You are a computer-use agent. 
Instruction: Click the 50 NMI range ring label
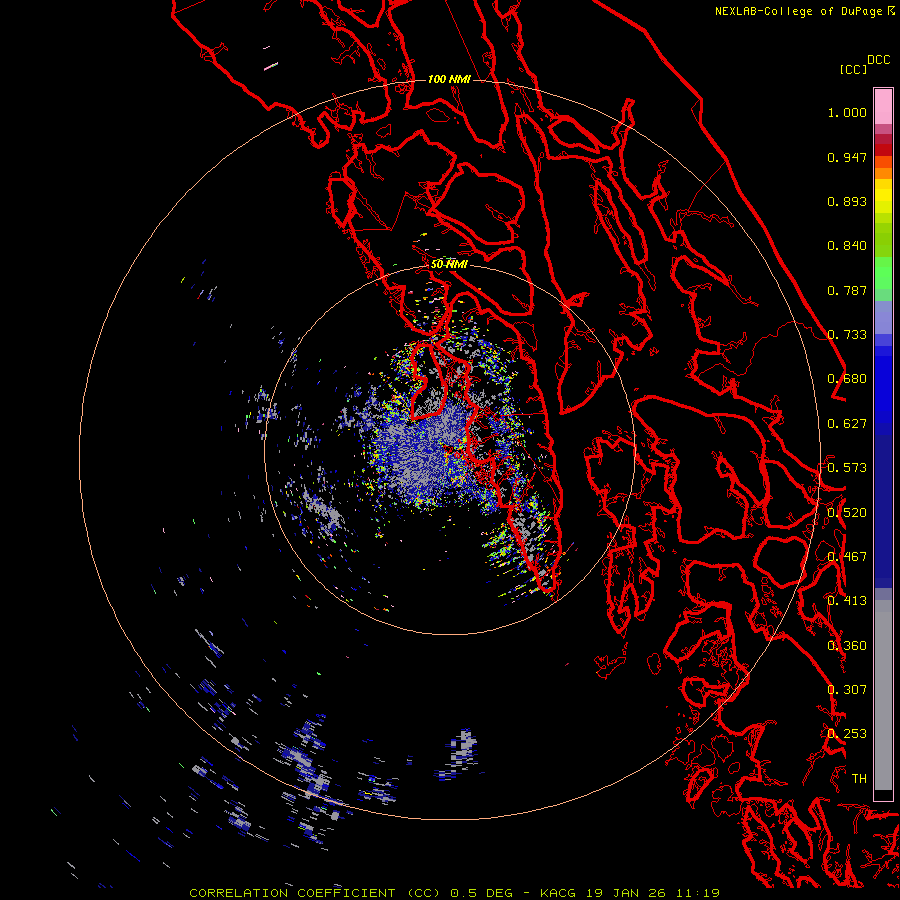(449, 265)
